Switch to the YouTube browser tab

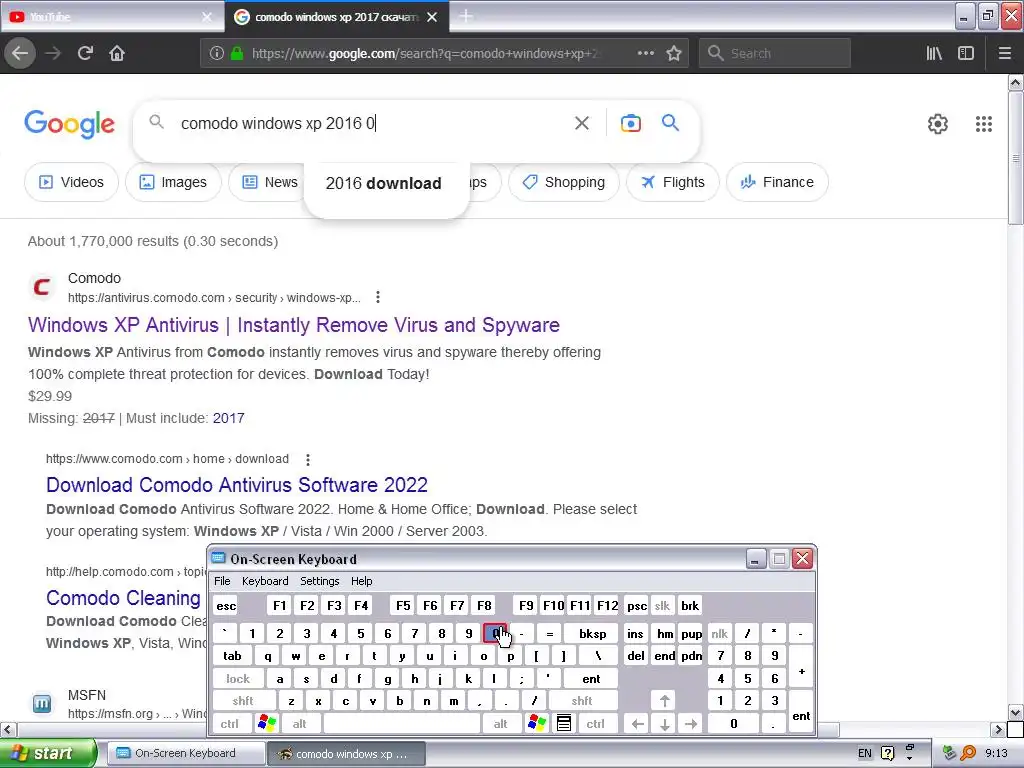[x=111, y=16]
